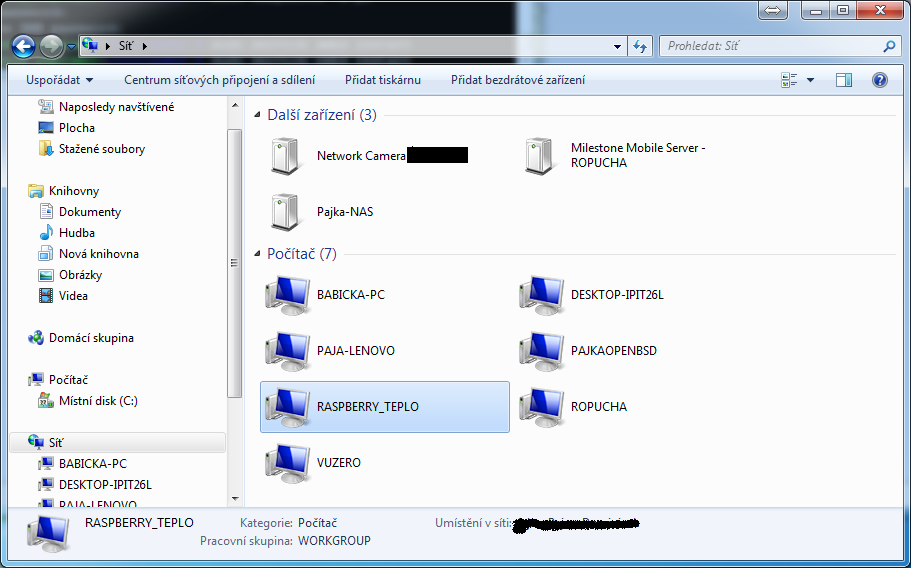Open the address bar history dropdown
The height and width of the screenshot is (568, 911).
coord(617,46)
